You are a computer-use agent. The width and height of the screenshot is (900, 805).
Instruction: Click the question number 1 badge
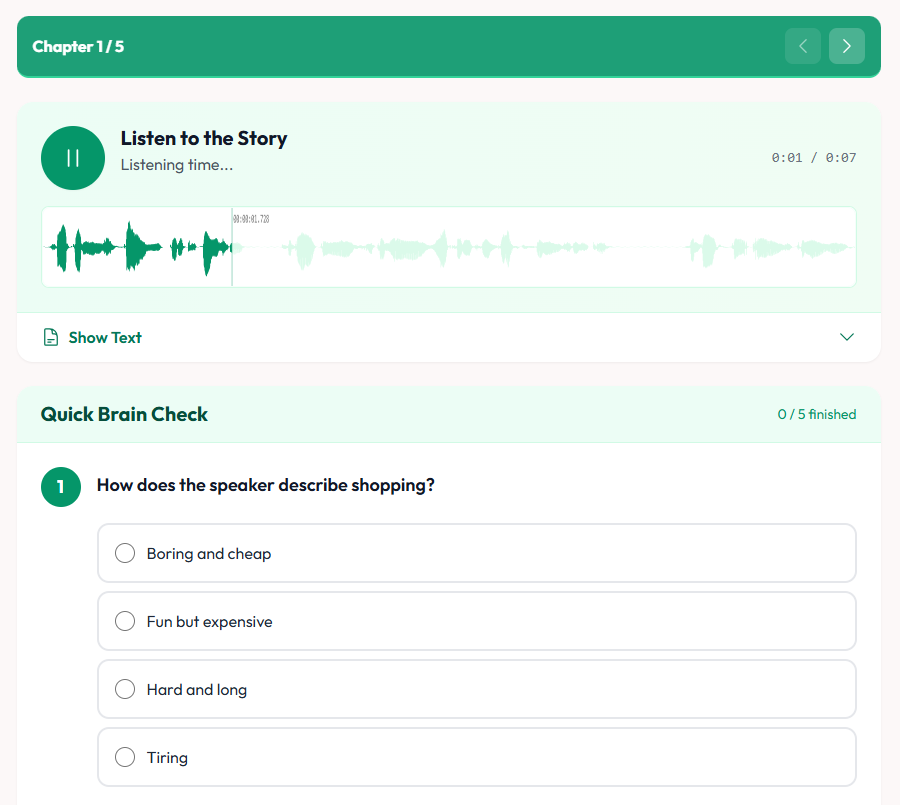tap(60, 487)
